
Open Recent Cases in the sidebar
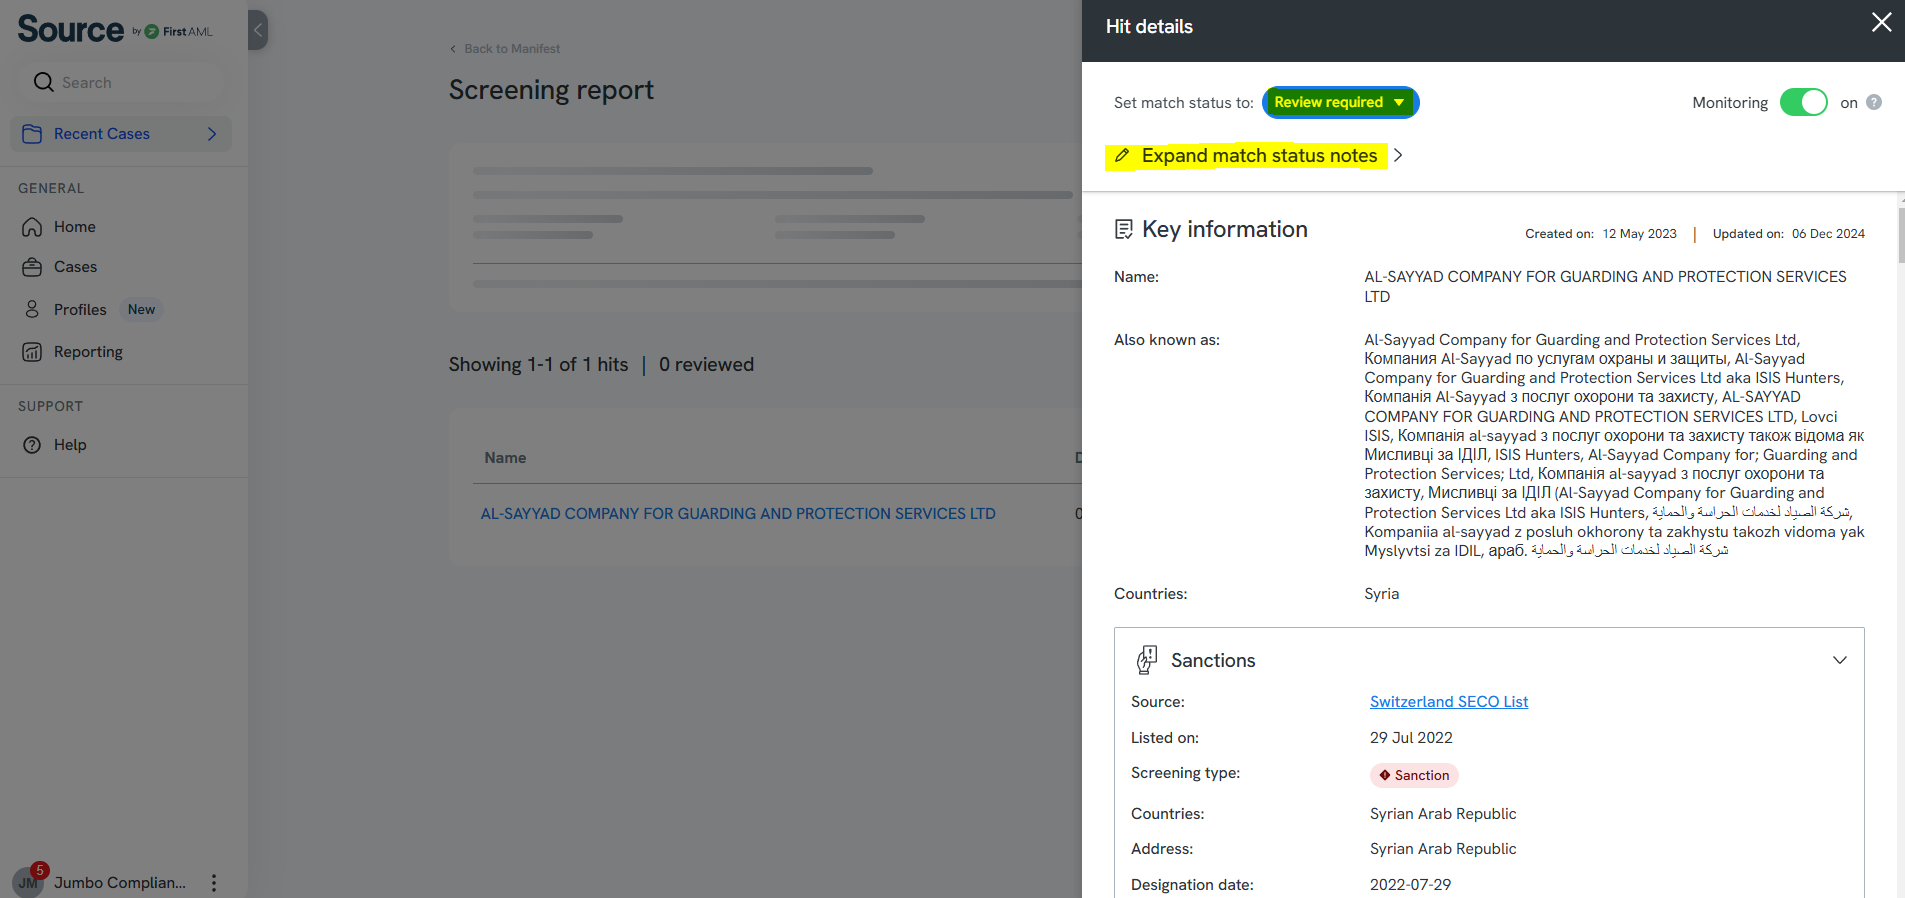click(x=121, y=134)
